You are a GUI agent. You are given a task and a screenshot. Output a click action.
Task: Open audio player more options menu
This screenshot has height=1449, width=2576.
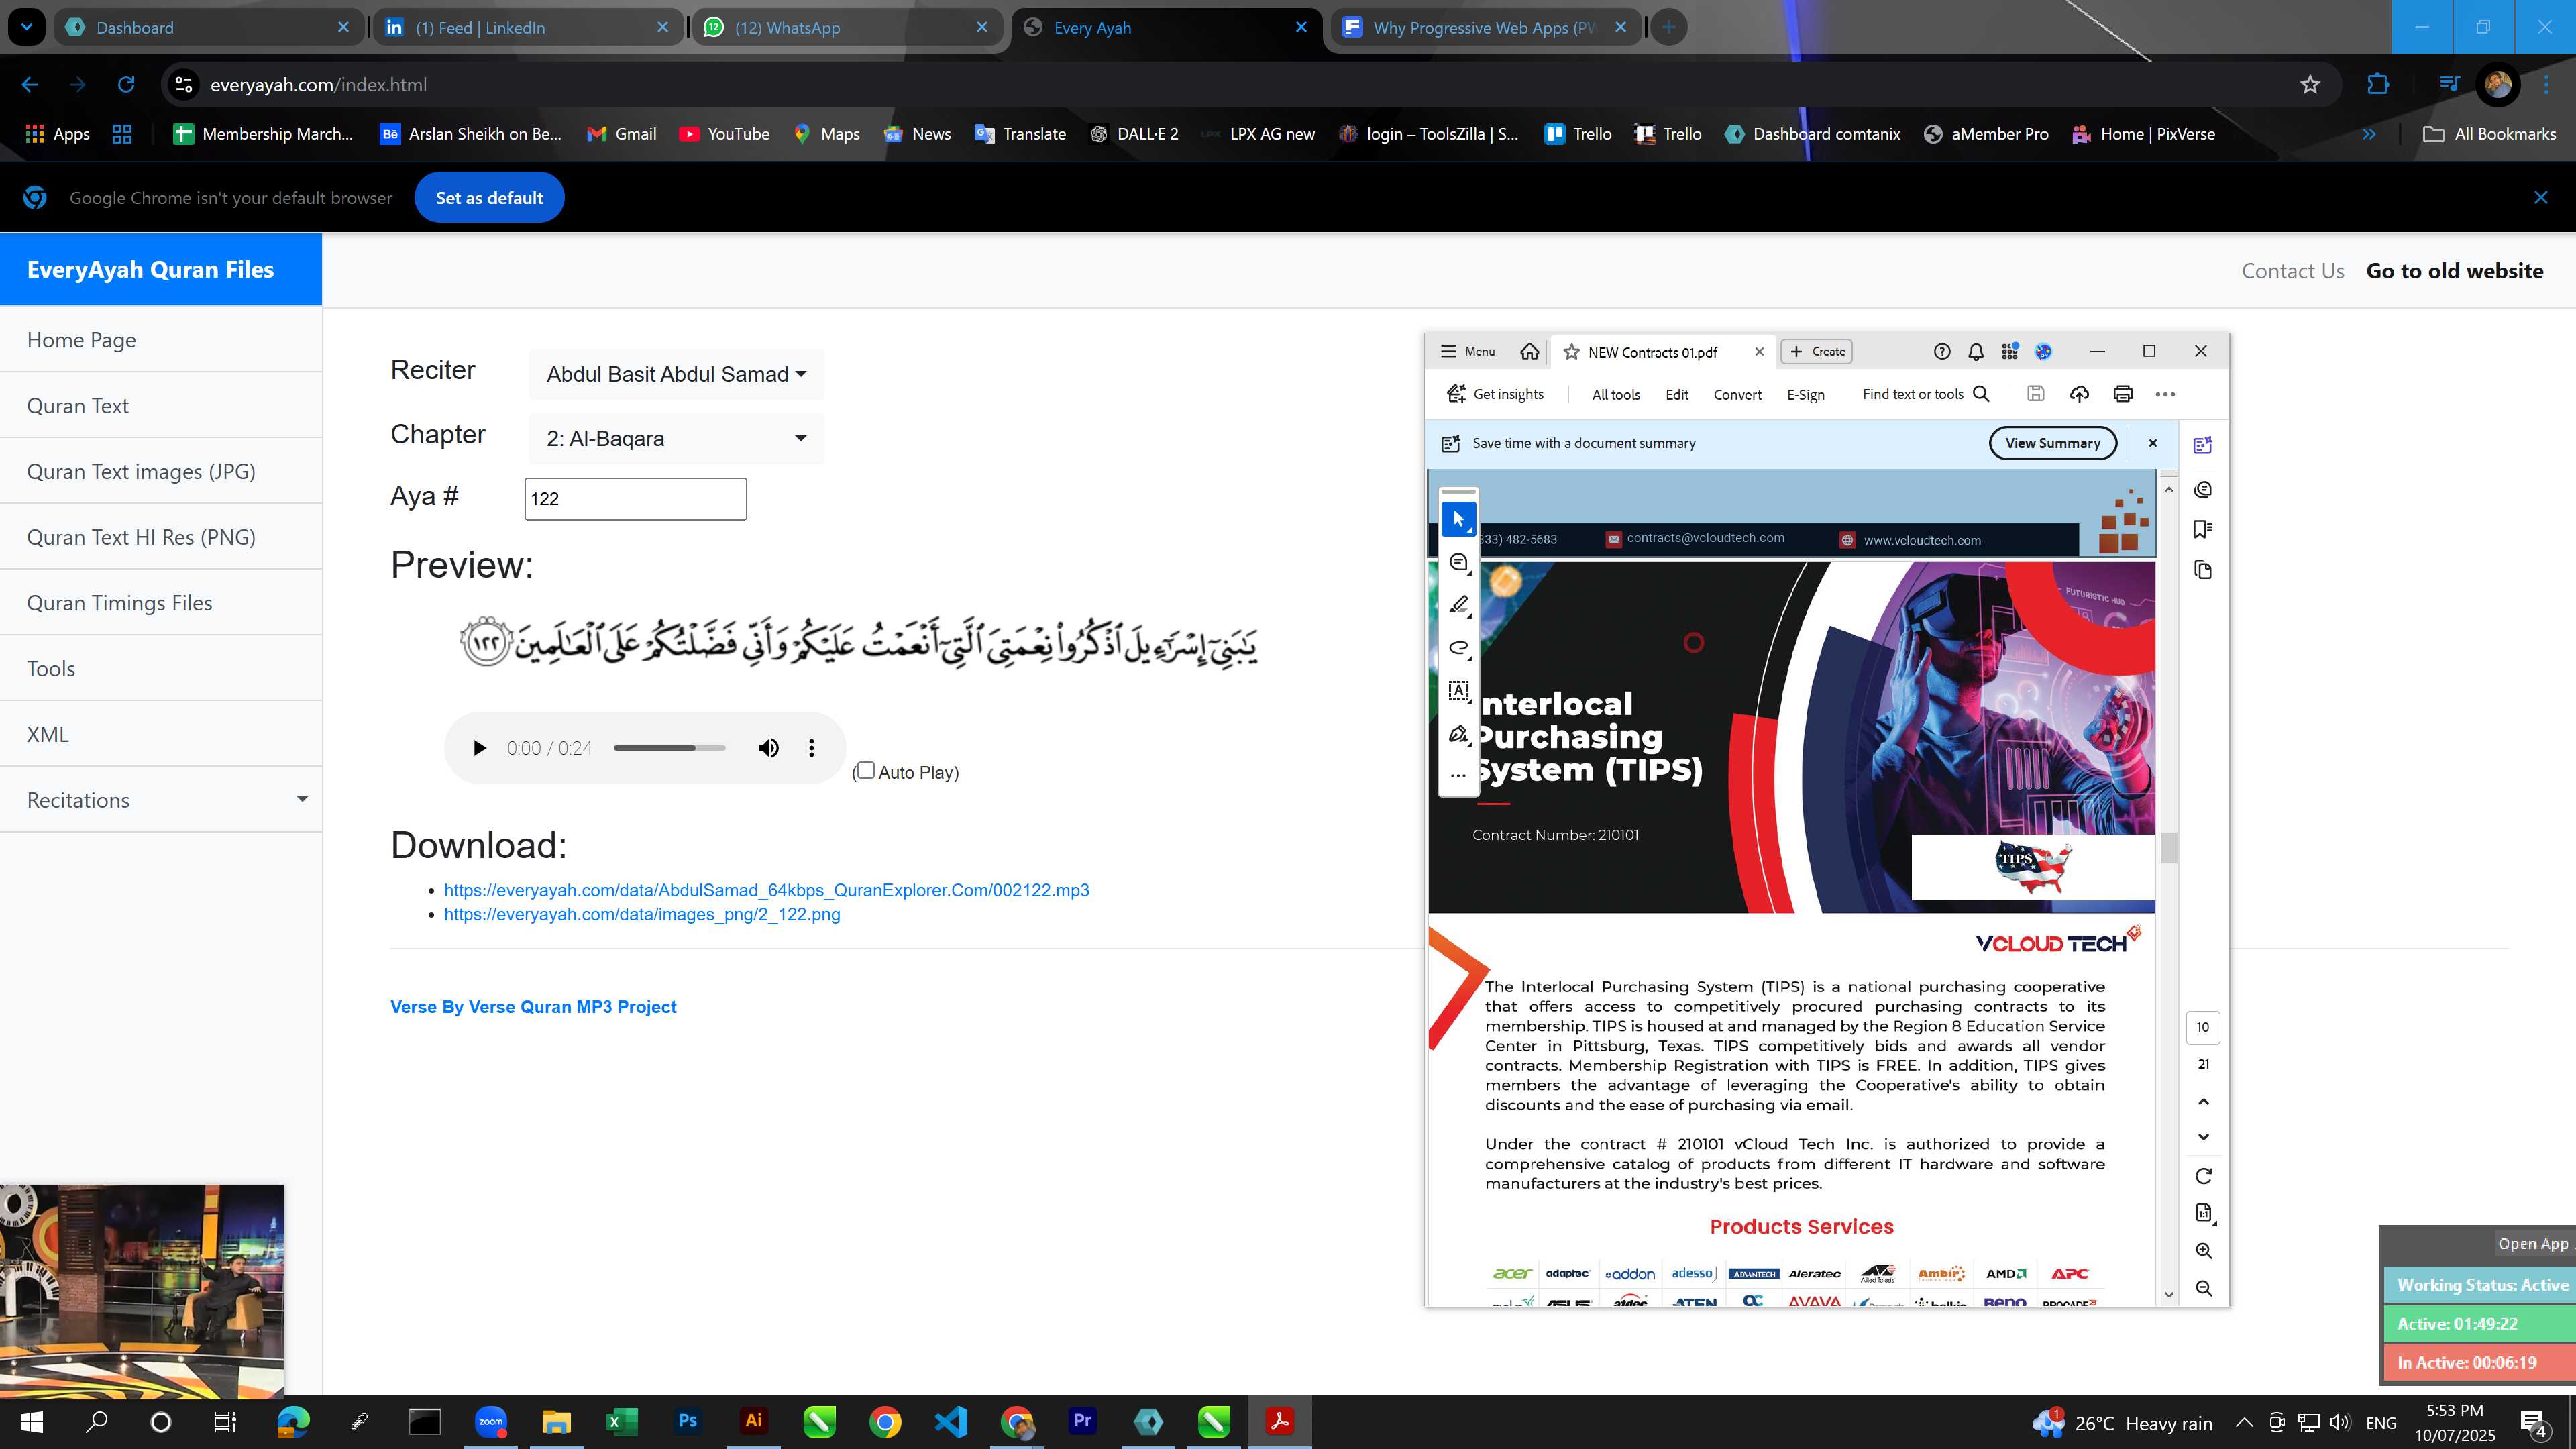[811, 748]
